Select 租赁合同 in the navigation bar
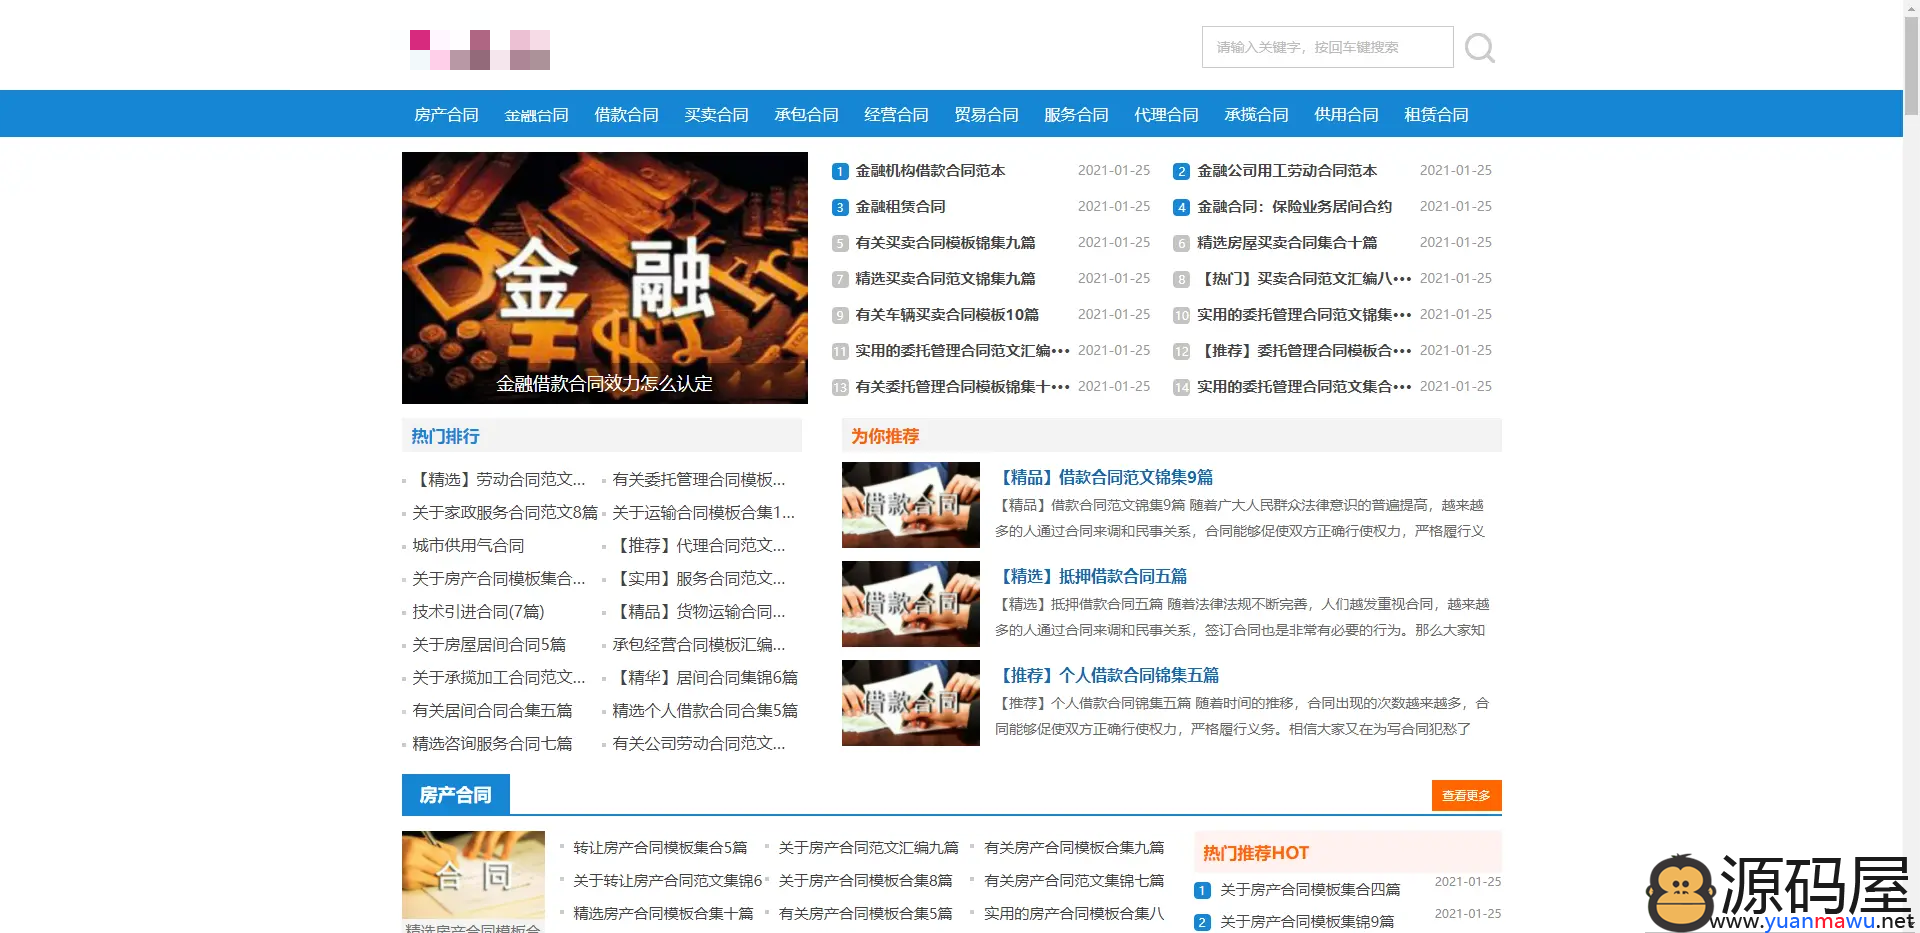1920x933 pixels. click(x=1436, y=115)
